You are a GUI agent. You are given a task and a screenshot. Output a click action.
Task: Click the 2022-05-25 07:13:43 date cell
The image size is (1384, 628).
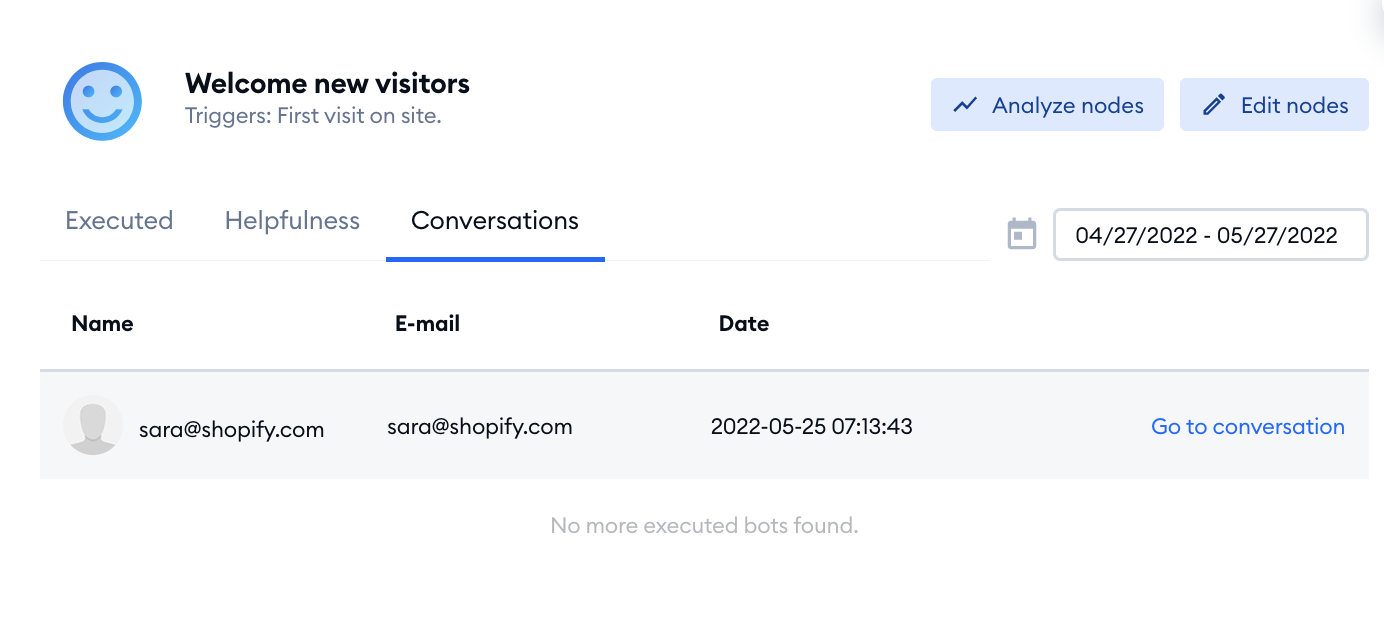pyautogui.click(x=812, y=427)
